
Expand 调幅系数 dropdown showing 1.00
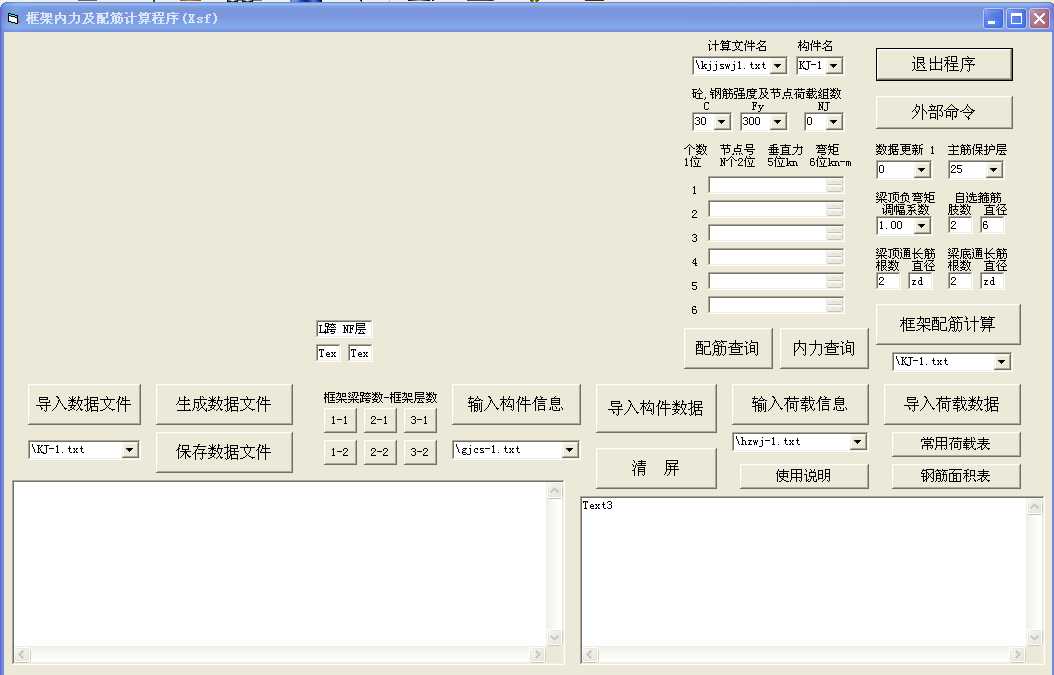(x=922, y=226)
